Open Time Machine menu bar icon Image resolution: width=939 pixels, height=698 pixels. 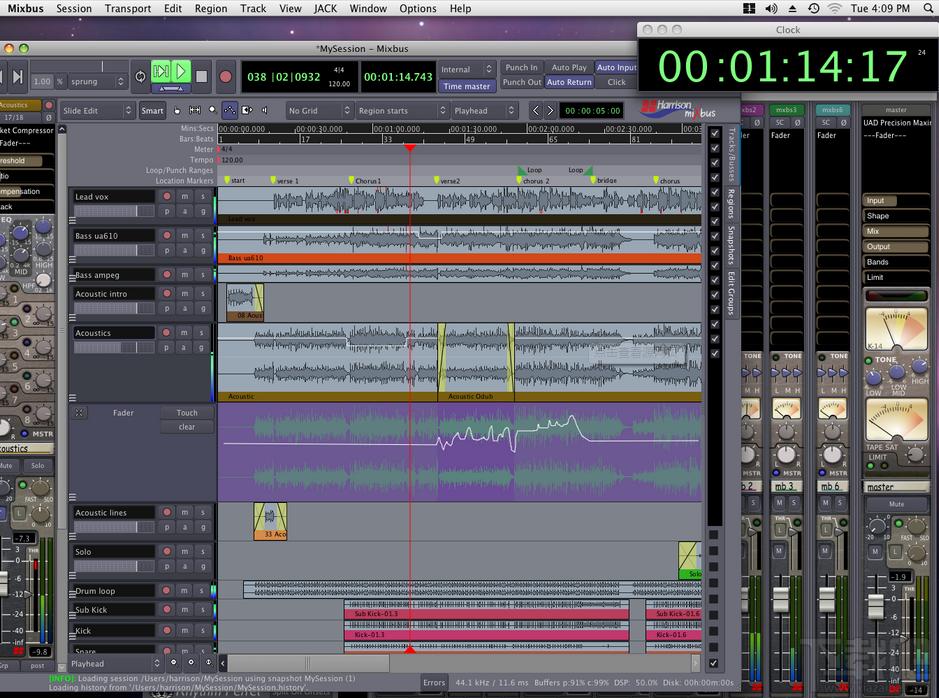tap(813, 8)
